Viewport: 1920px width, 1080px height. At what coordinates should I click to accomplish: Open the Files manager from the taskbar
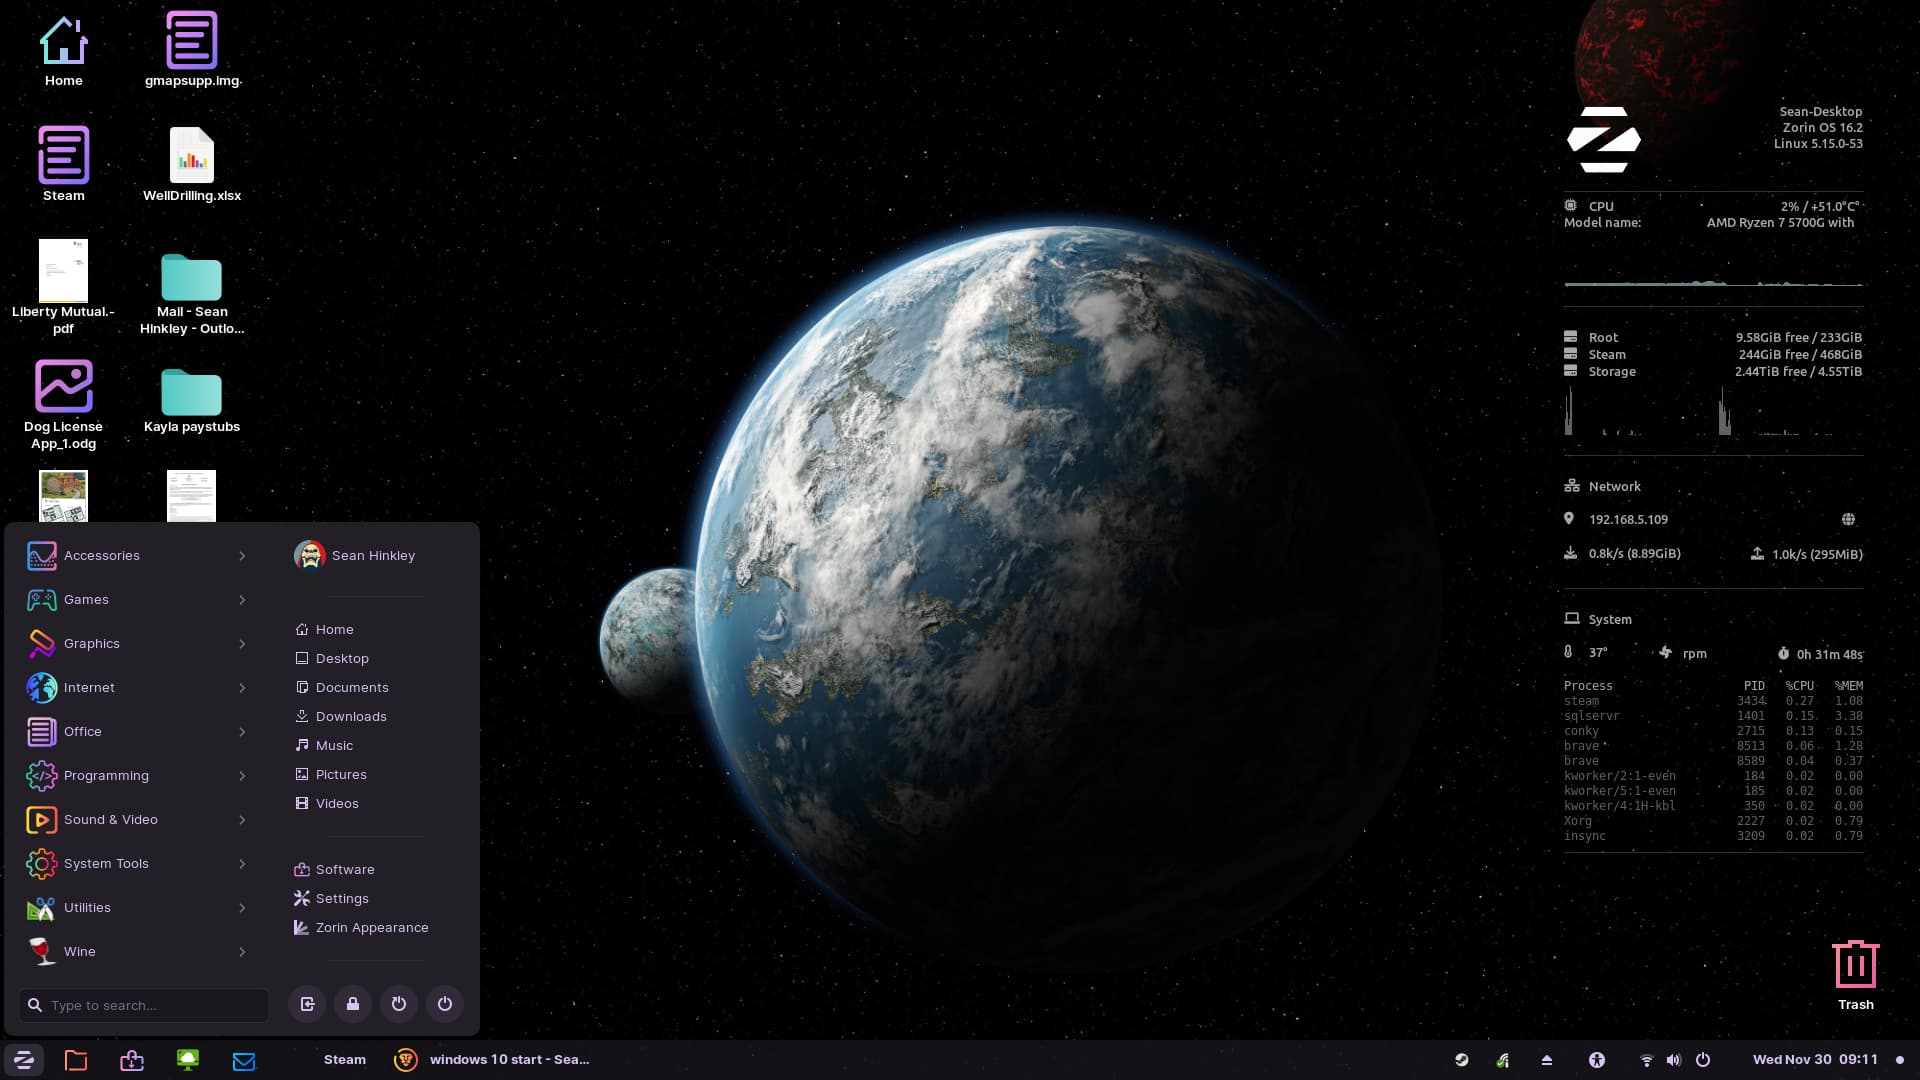pyautogui.click(x=76, y=1060)
